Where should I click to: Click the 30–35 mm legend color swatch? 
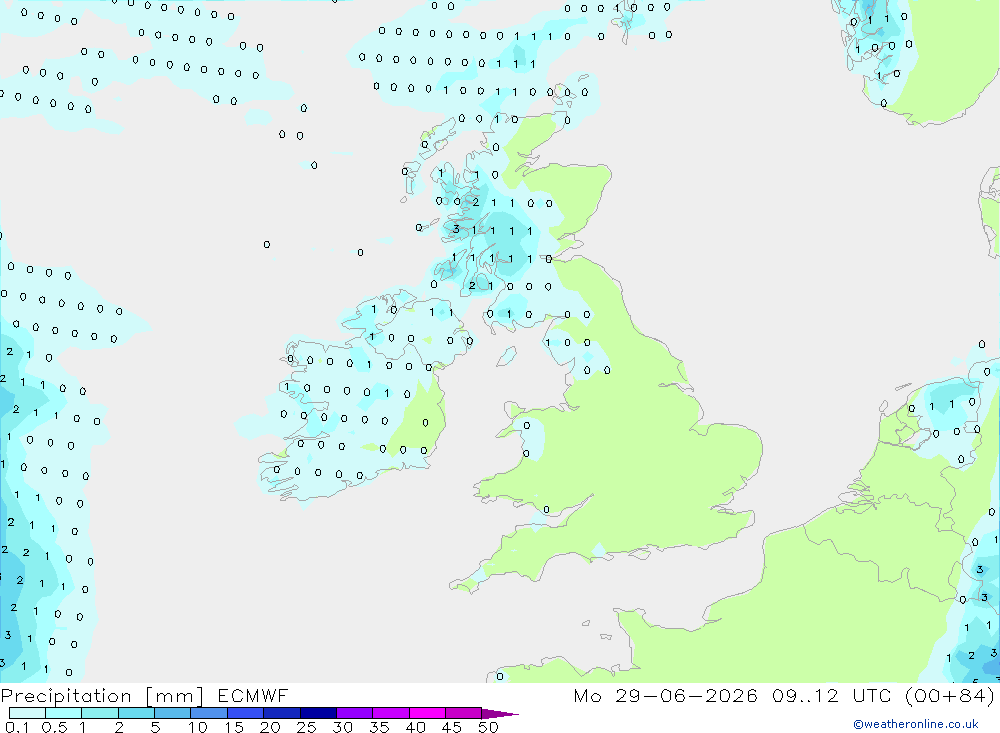(x=355, y=713)
